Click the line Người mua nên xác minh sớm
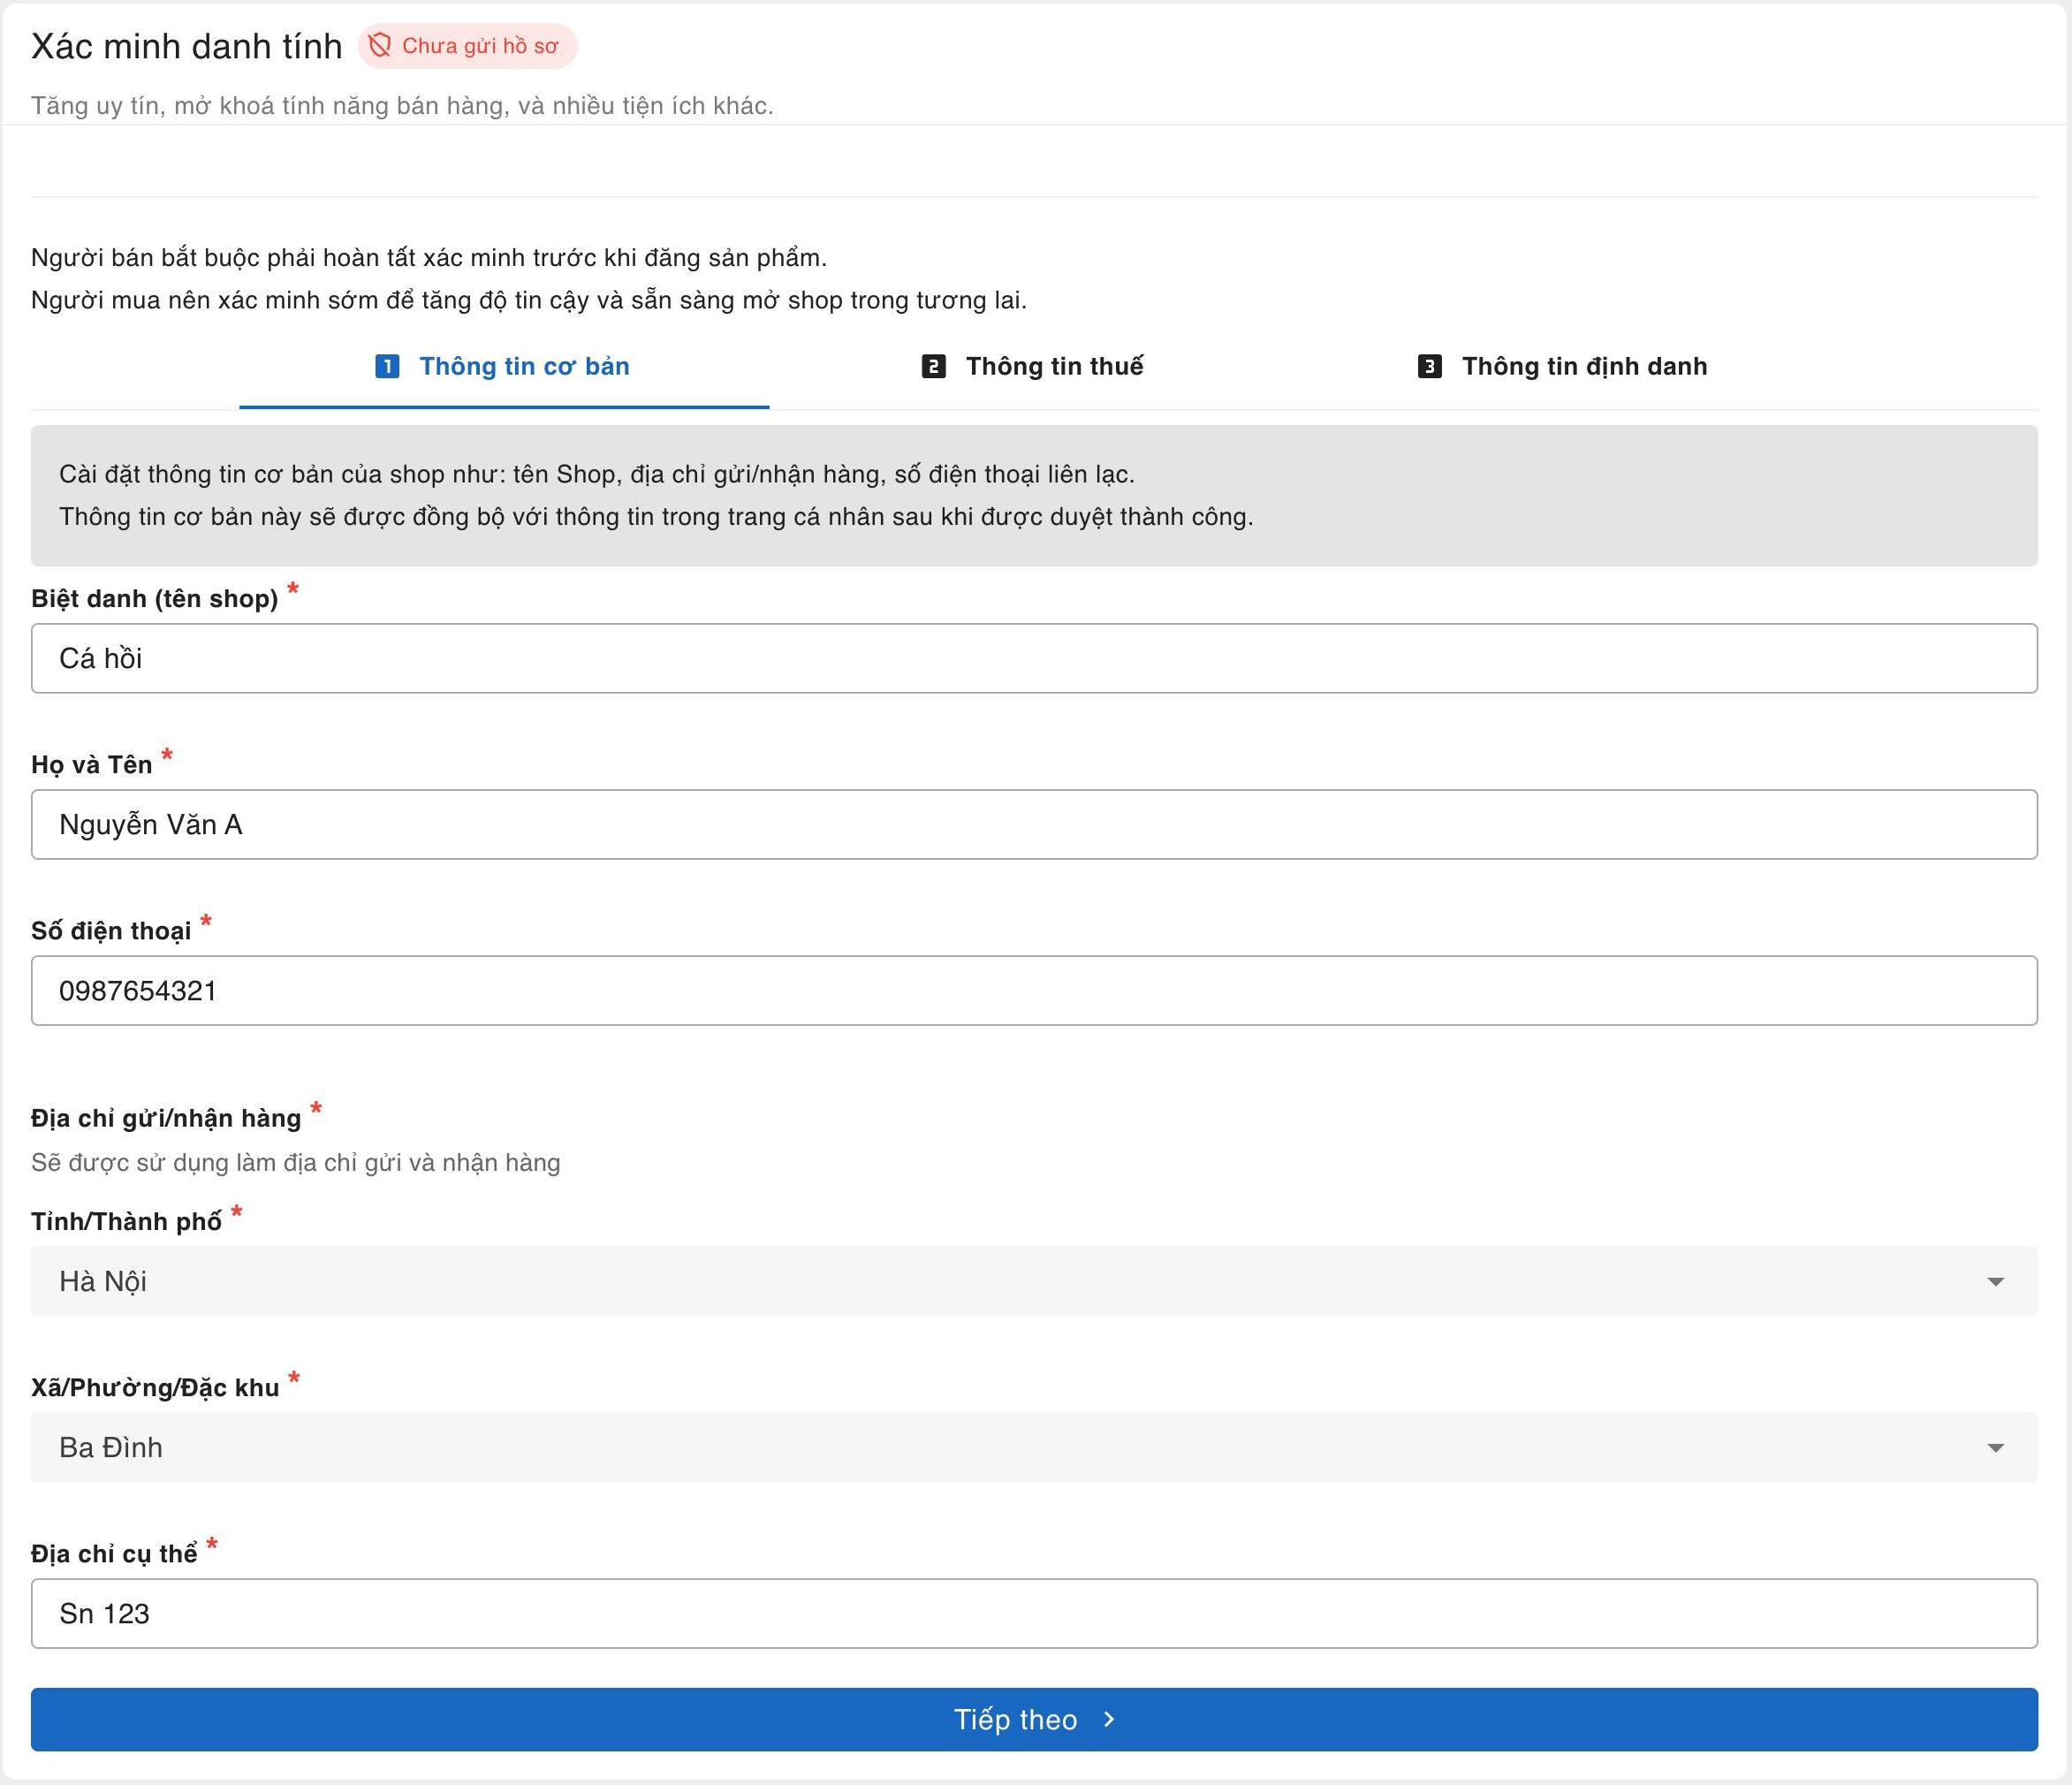Screen dimensions: 2072x1785 [x=529, y=300]
